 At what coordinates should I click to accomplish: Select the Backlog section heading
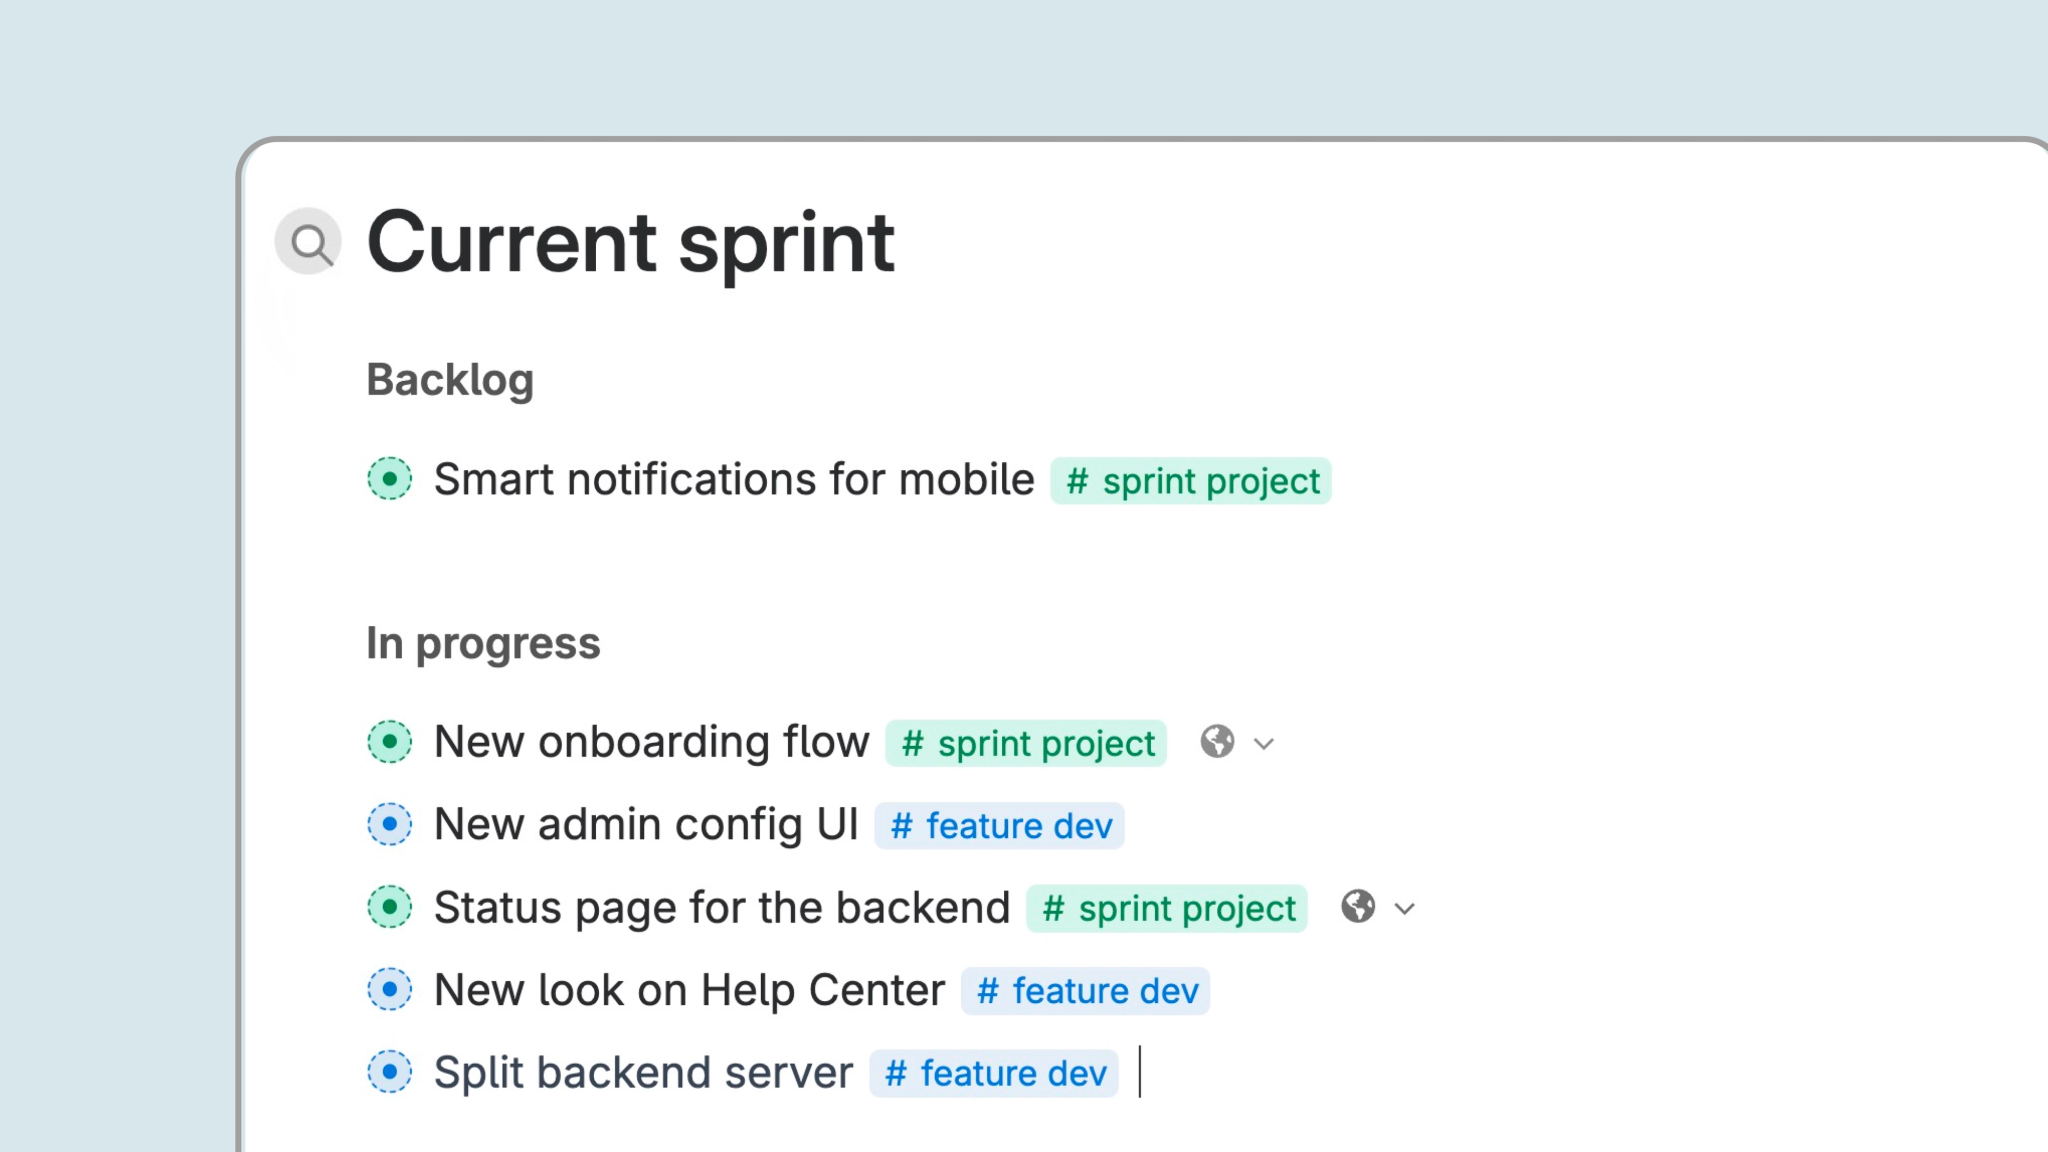click(x=450, y=380)
